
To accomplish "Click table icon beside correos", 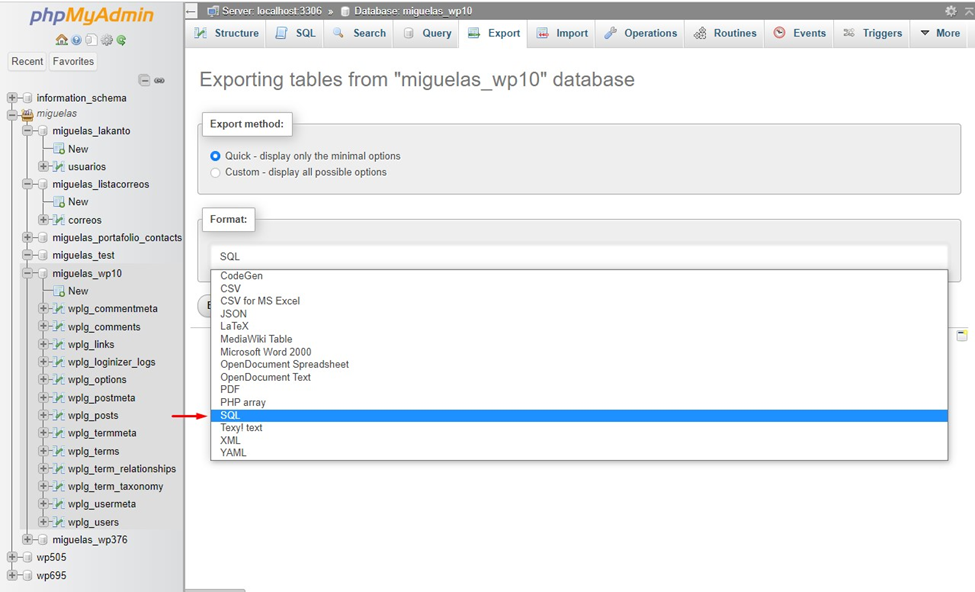I will pos(59,220).
